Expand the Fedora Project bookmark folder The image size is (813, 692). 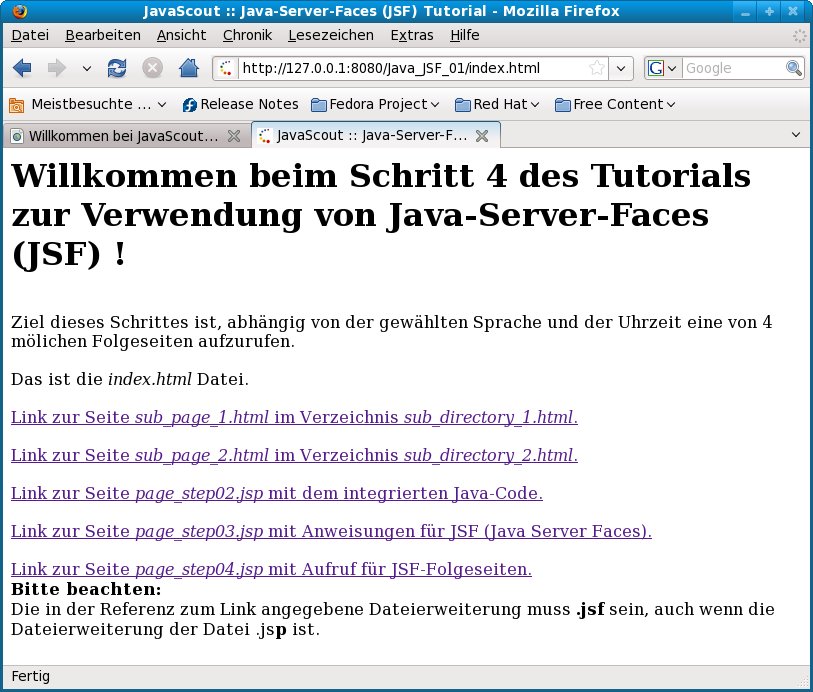[376, 104]
